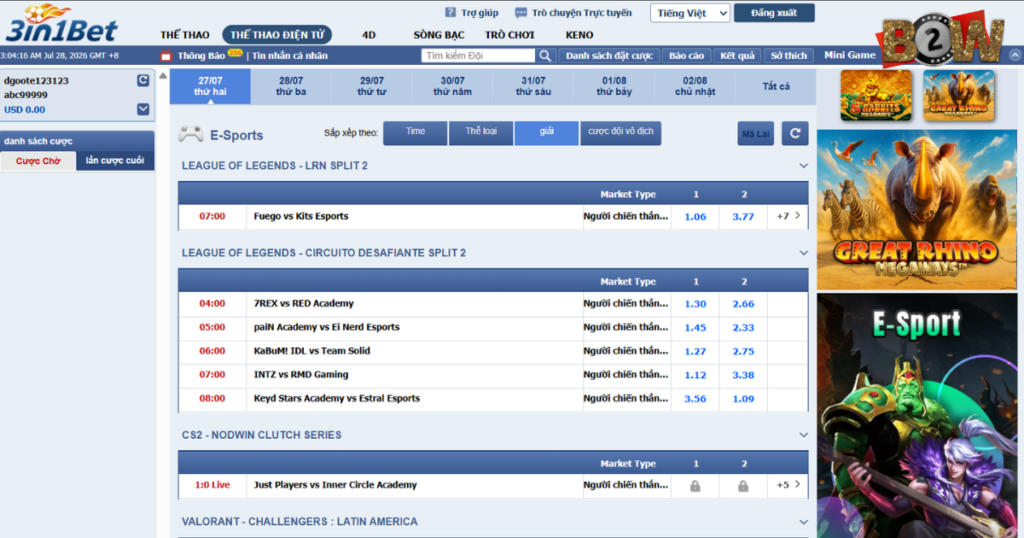Click the 3in1Bet logo

pyautogui.click(x=62, y=24)
